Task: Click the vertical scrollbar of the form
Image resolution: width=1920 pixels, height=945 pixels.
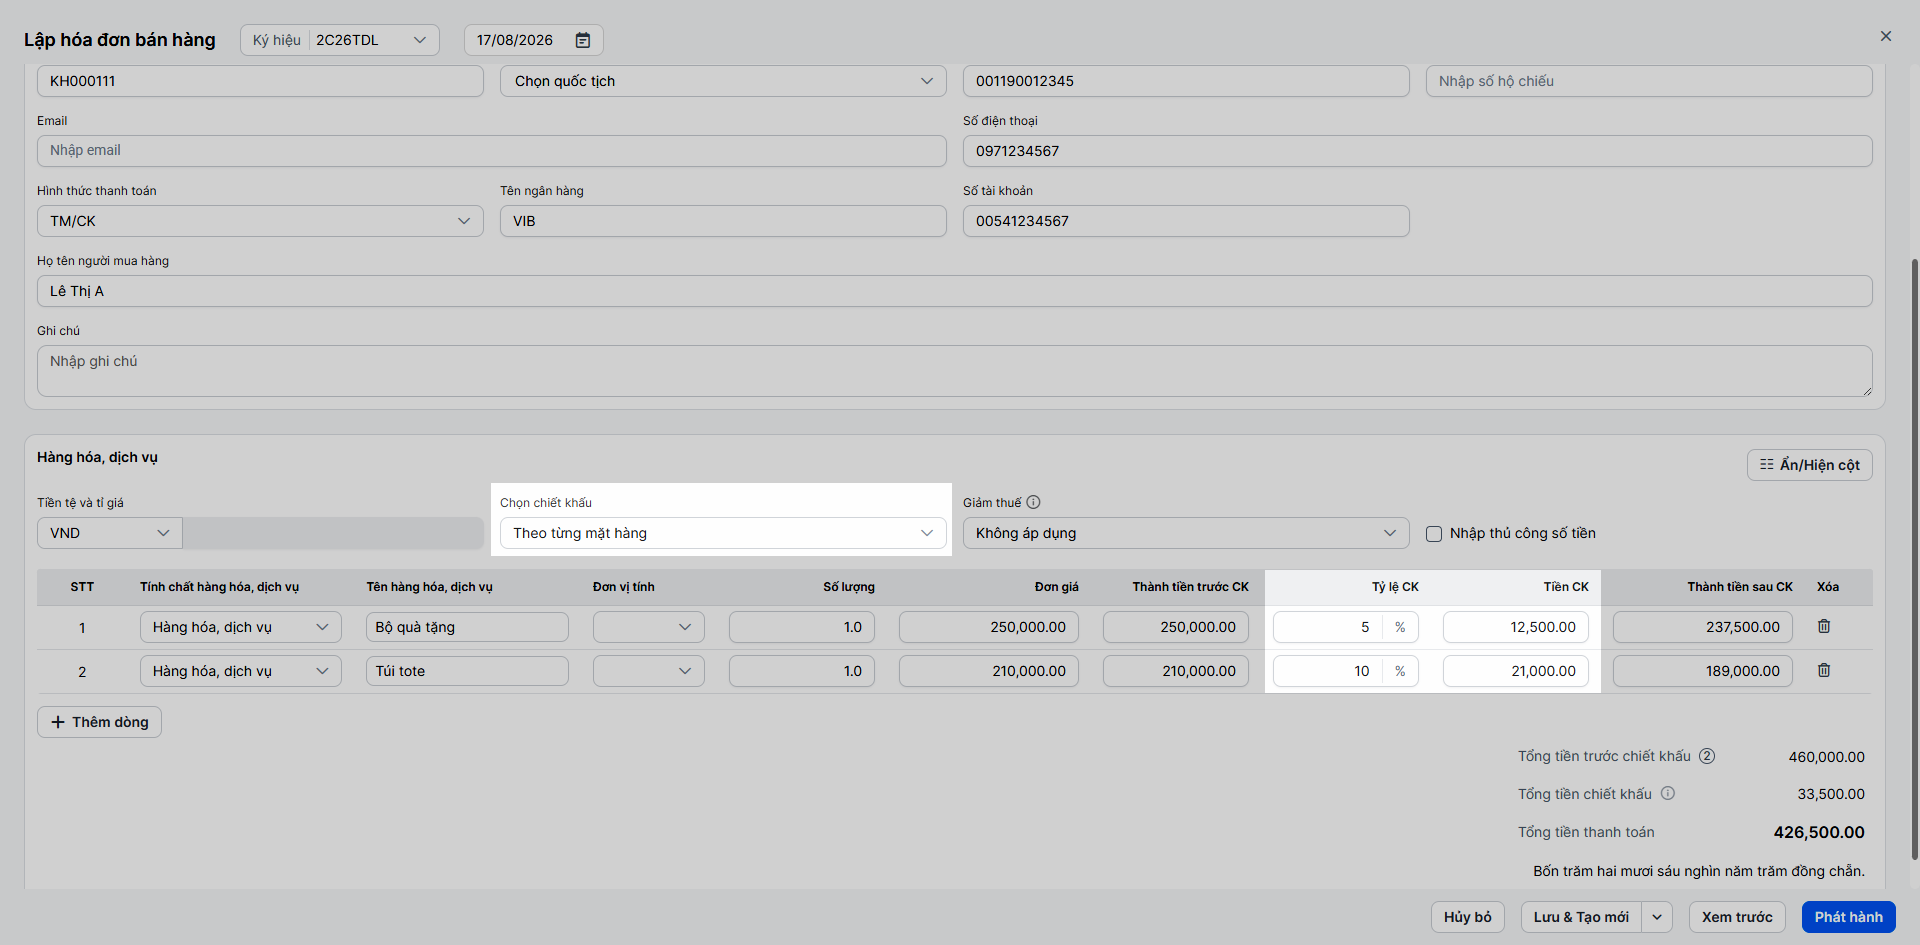Action: click(x=1914, y=558)
